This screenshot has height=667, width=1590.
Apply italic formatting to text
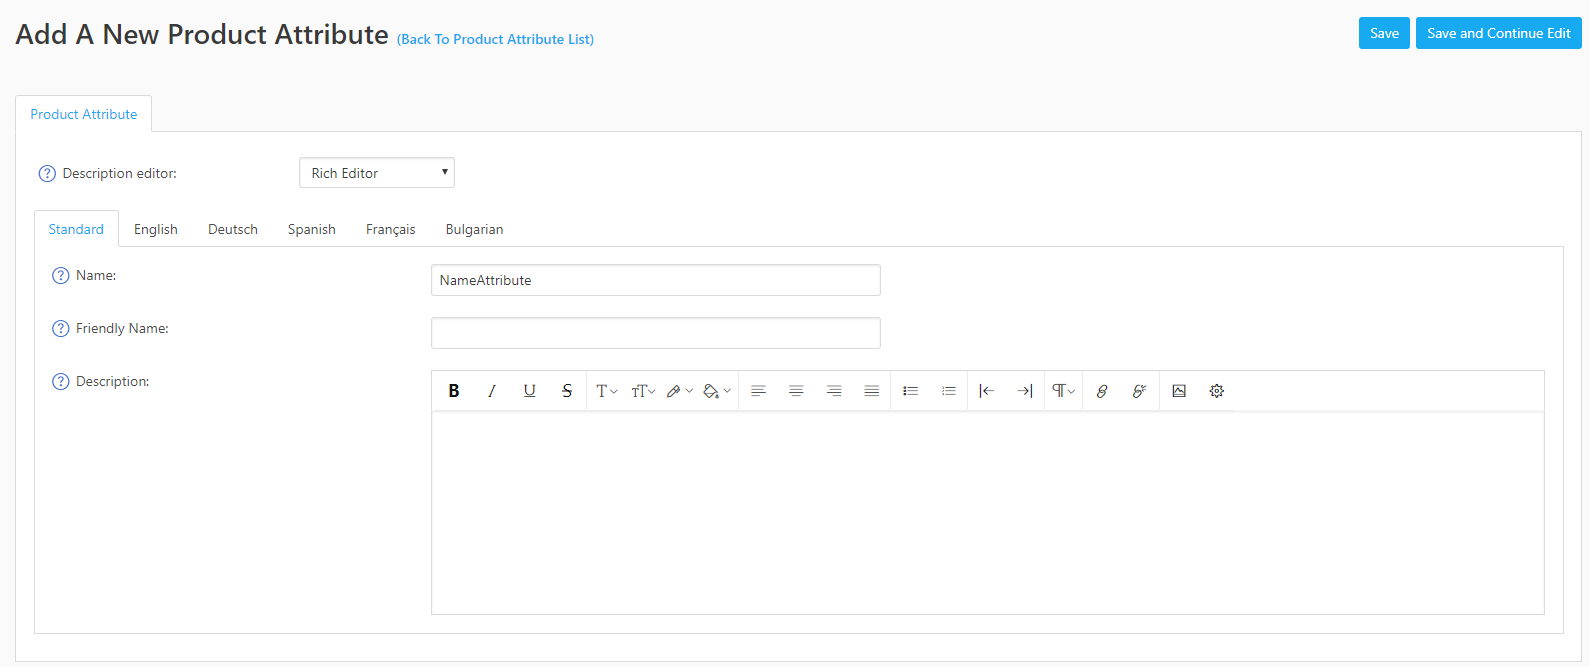(492, 391)
